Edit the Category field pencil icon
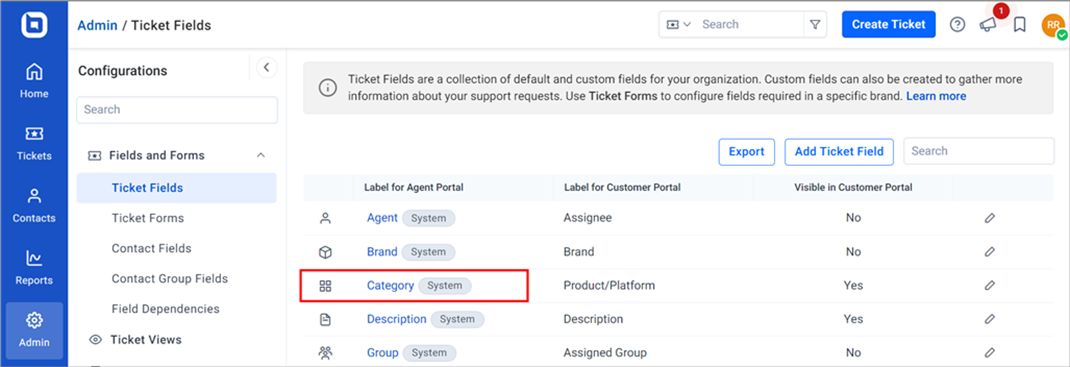This screenshot has height=367, width=1070. tap(989, 285)
